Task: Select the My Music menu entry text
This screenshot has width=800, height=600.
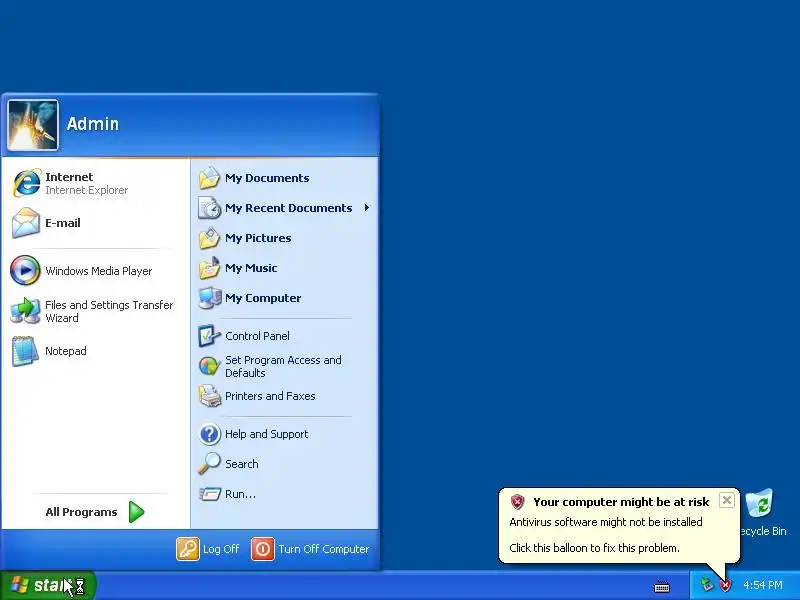Action: coord(251,268)
